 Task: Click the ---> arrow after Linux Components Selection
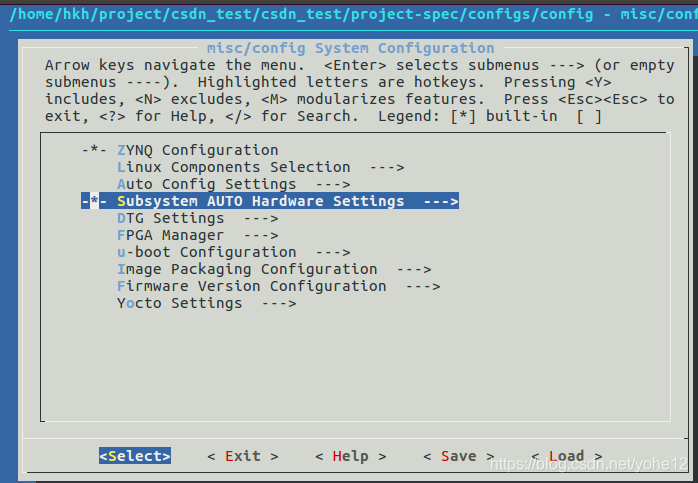387,167
